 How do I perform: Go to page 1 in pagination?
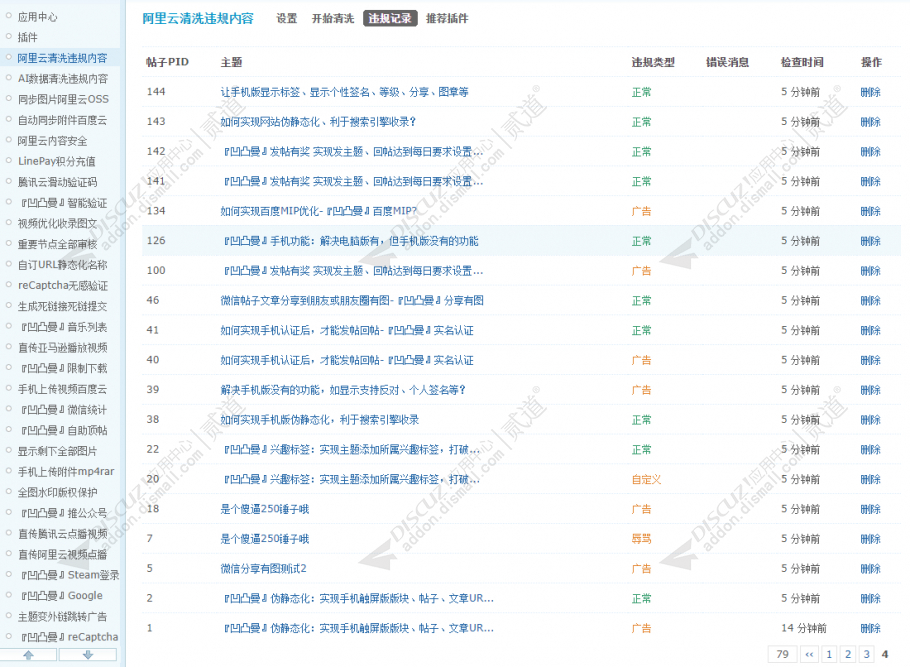coord(829,654)
